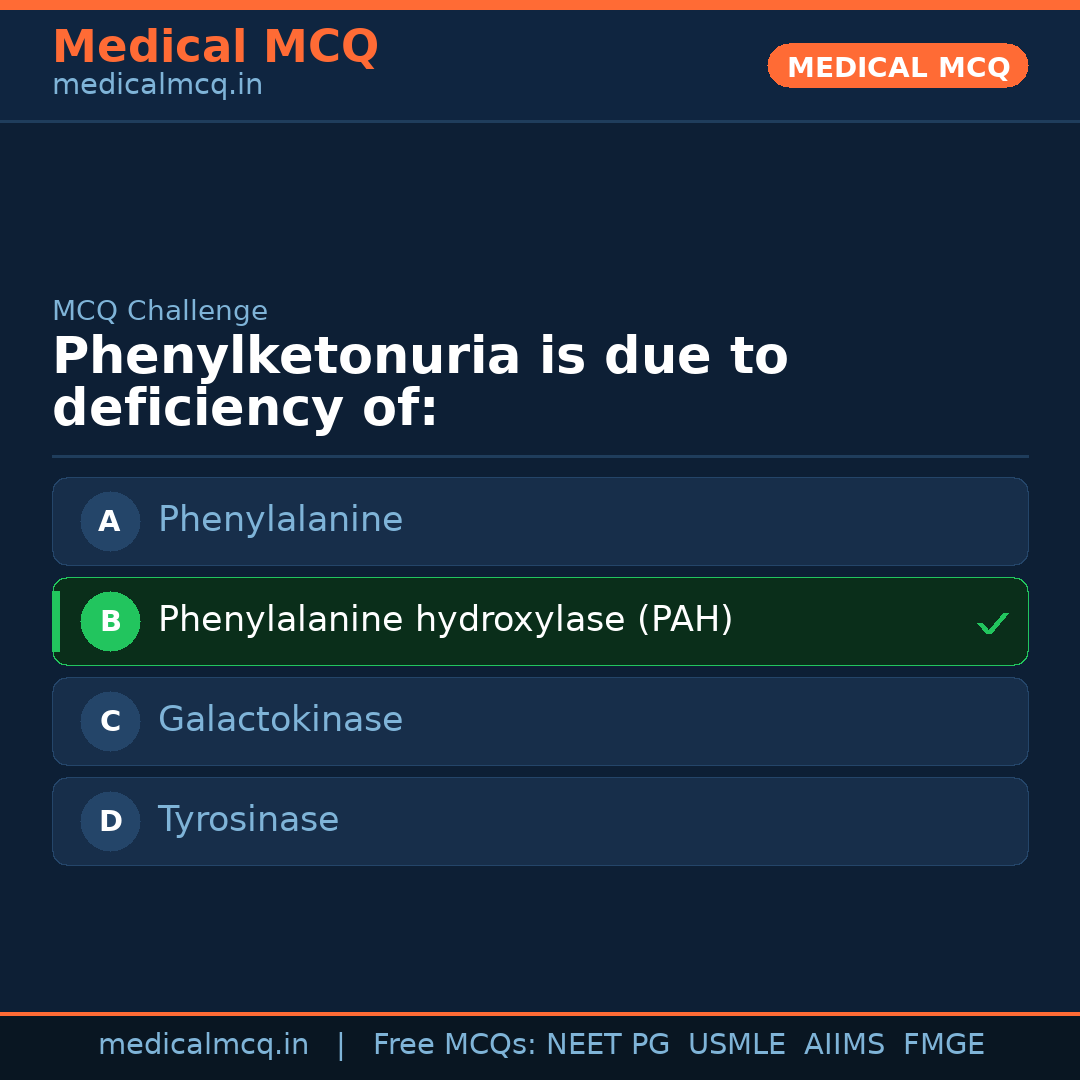
Task: Pick the Tyrosinase answer text
Action: tap(248, 820)
